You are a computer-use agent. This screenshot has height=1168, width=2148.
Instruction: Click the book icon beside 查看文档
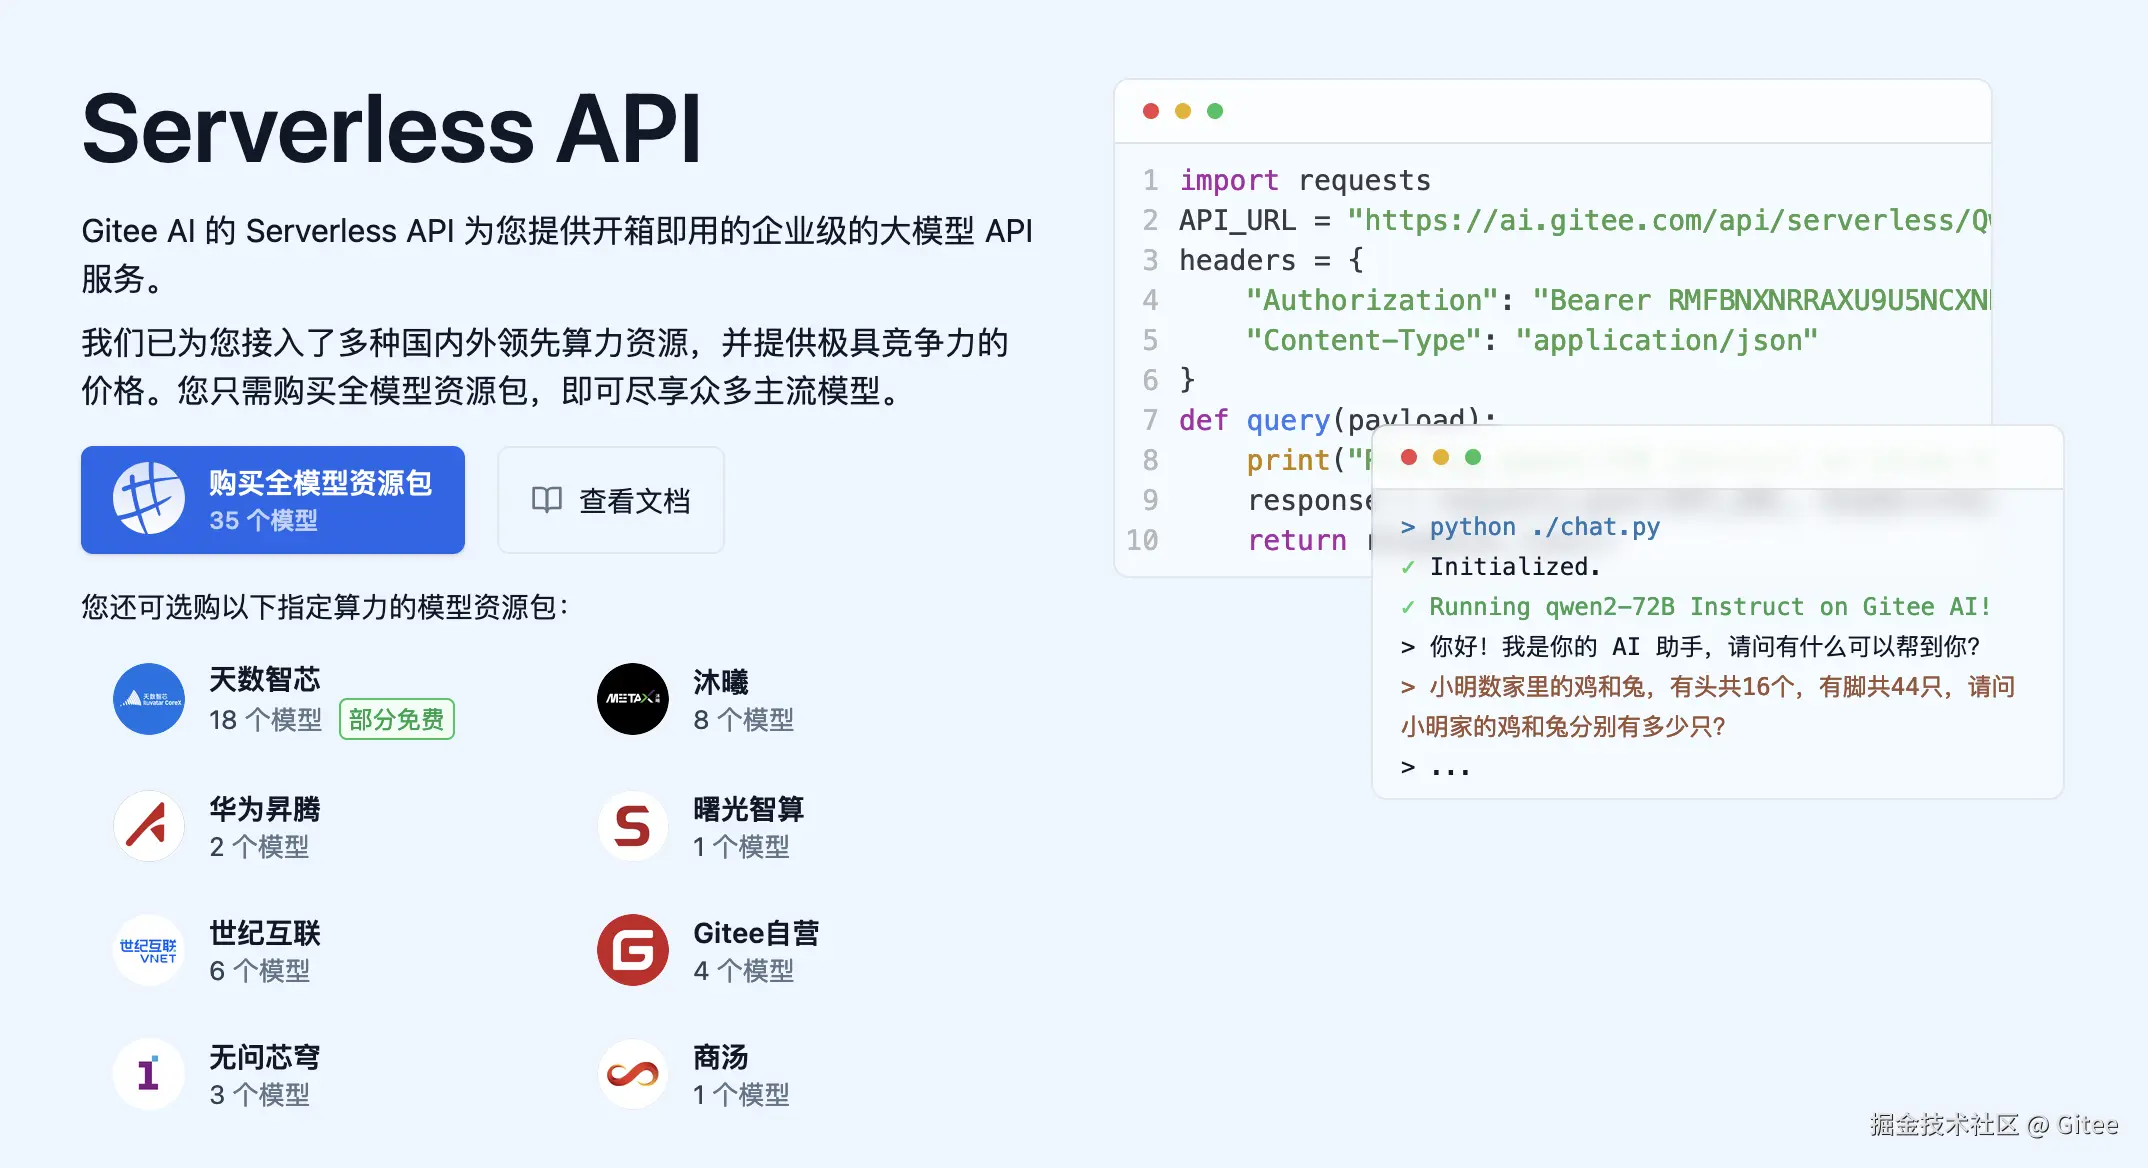(x=546, y=500)
